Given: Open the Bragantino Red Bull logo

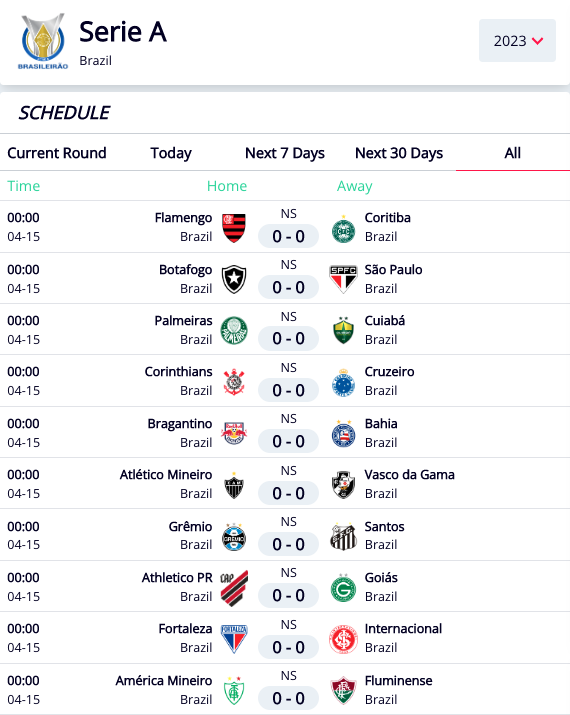Looking at the screenshot, I should [x=234, y=433].
